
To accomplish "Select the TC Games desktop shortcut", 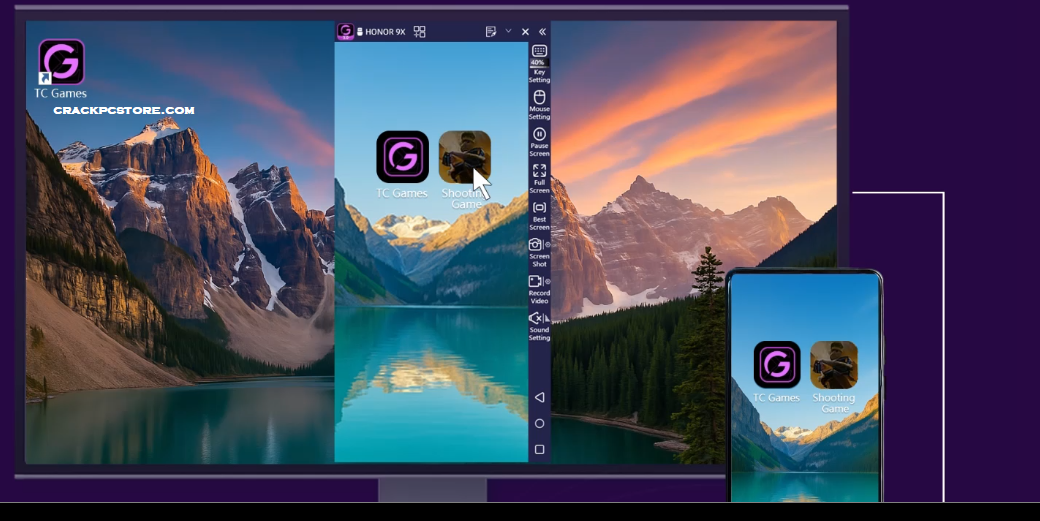I will click(61, 63).
